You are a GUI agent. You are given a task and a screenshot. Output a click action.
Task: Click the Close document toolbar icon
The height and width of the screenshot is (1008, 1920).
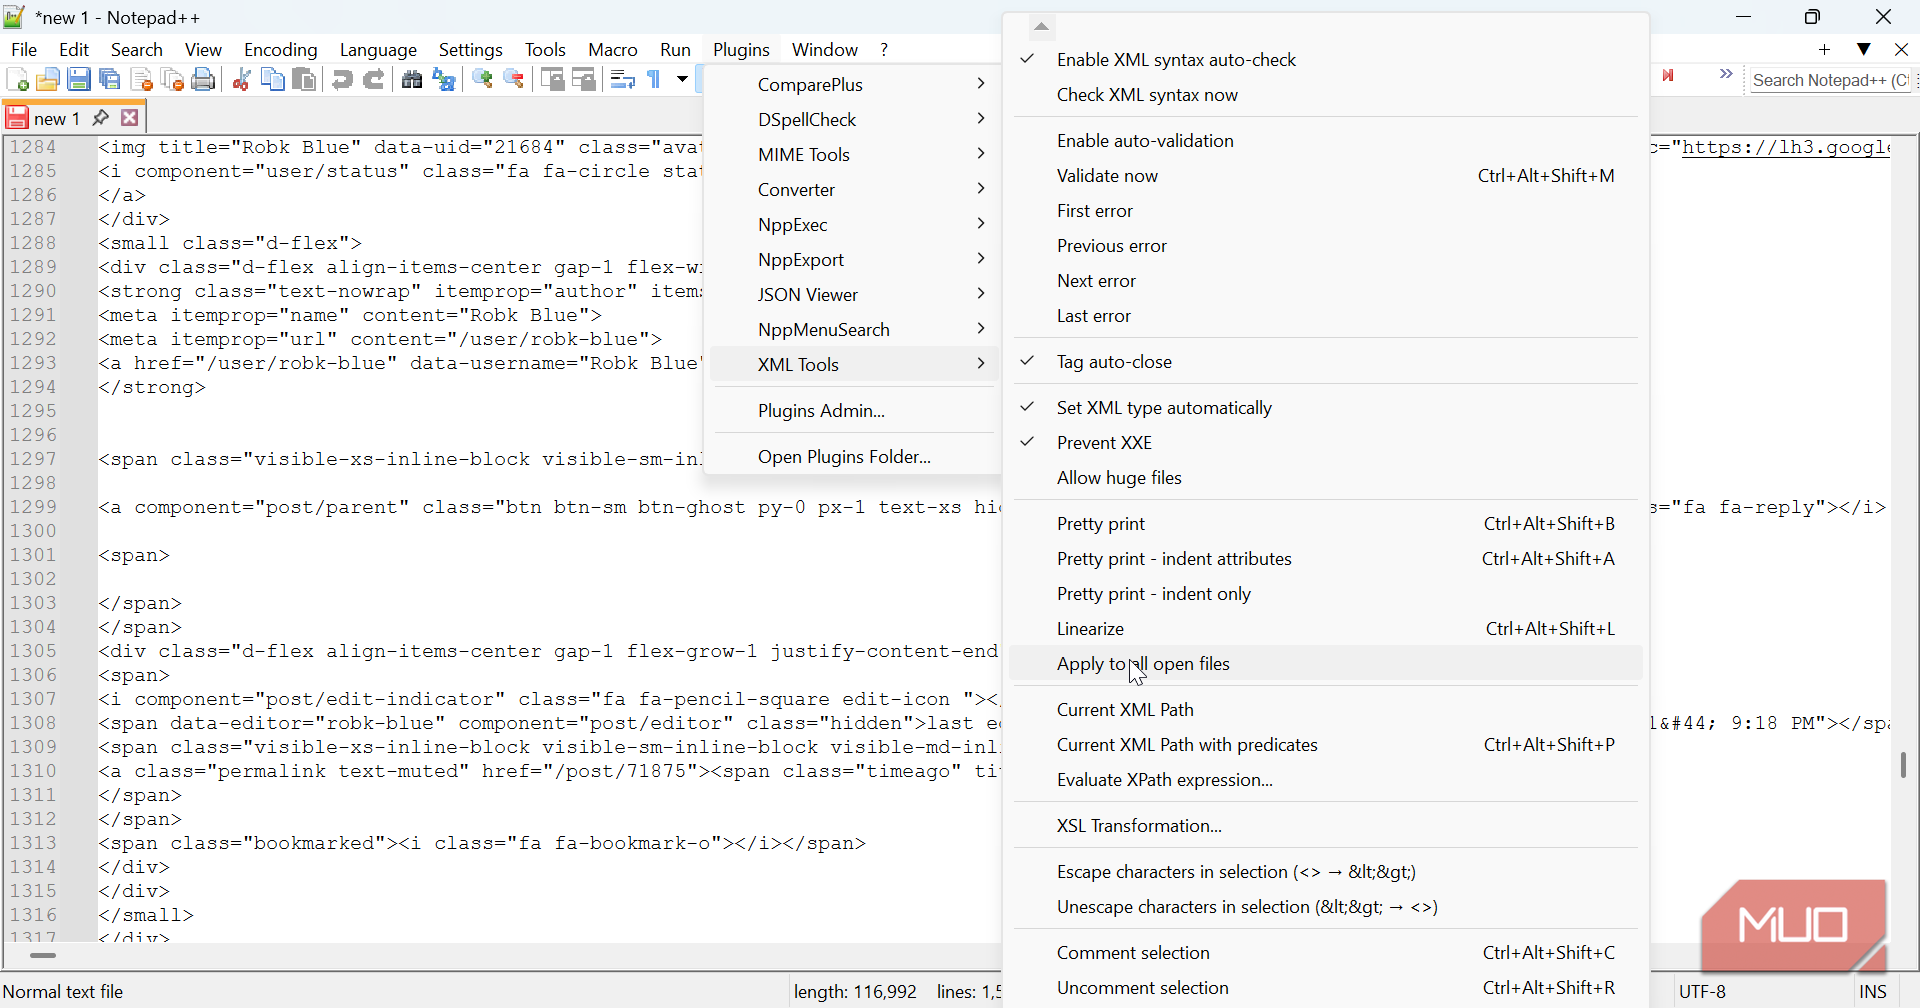(x=141, y=80)
